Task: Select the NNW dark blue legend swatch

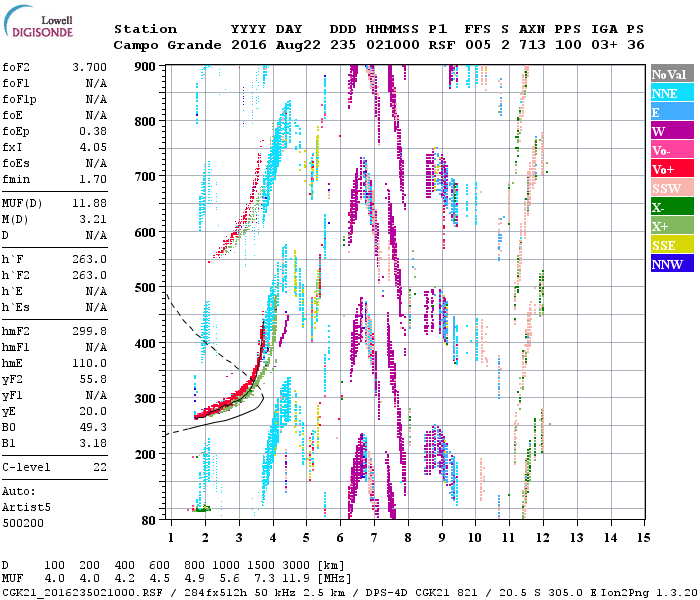Action: click(672, 263)
